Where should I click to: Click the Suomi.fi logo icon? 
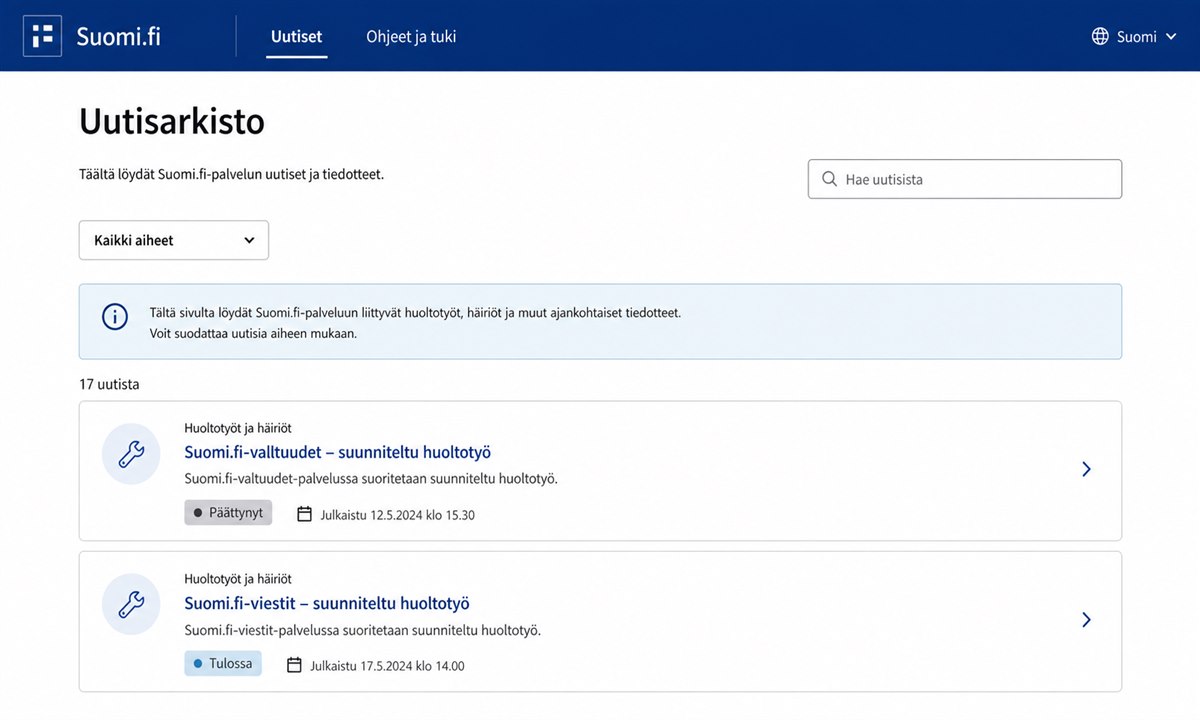(42, 36)
